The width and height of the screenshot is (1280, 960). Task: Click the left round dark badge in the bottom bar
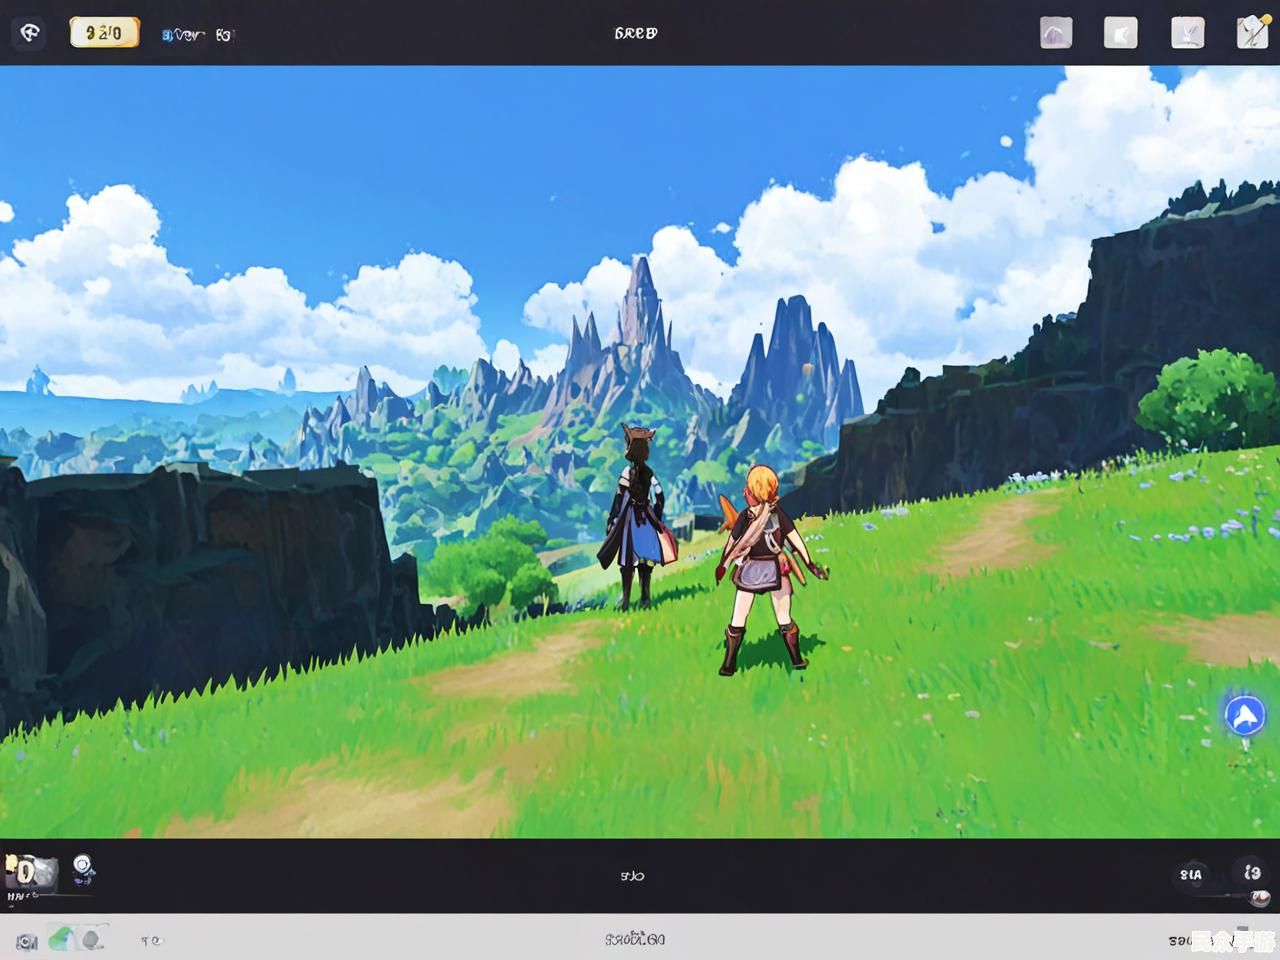[x=1191, y=875]
